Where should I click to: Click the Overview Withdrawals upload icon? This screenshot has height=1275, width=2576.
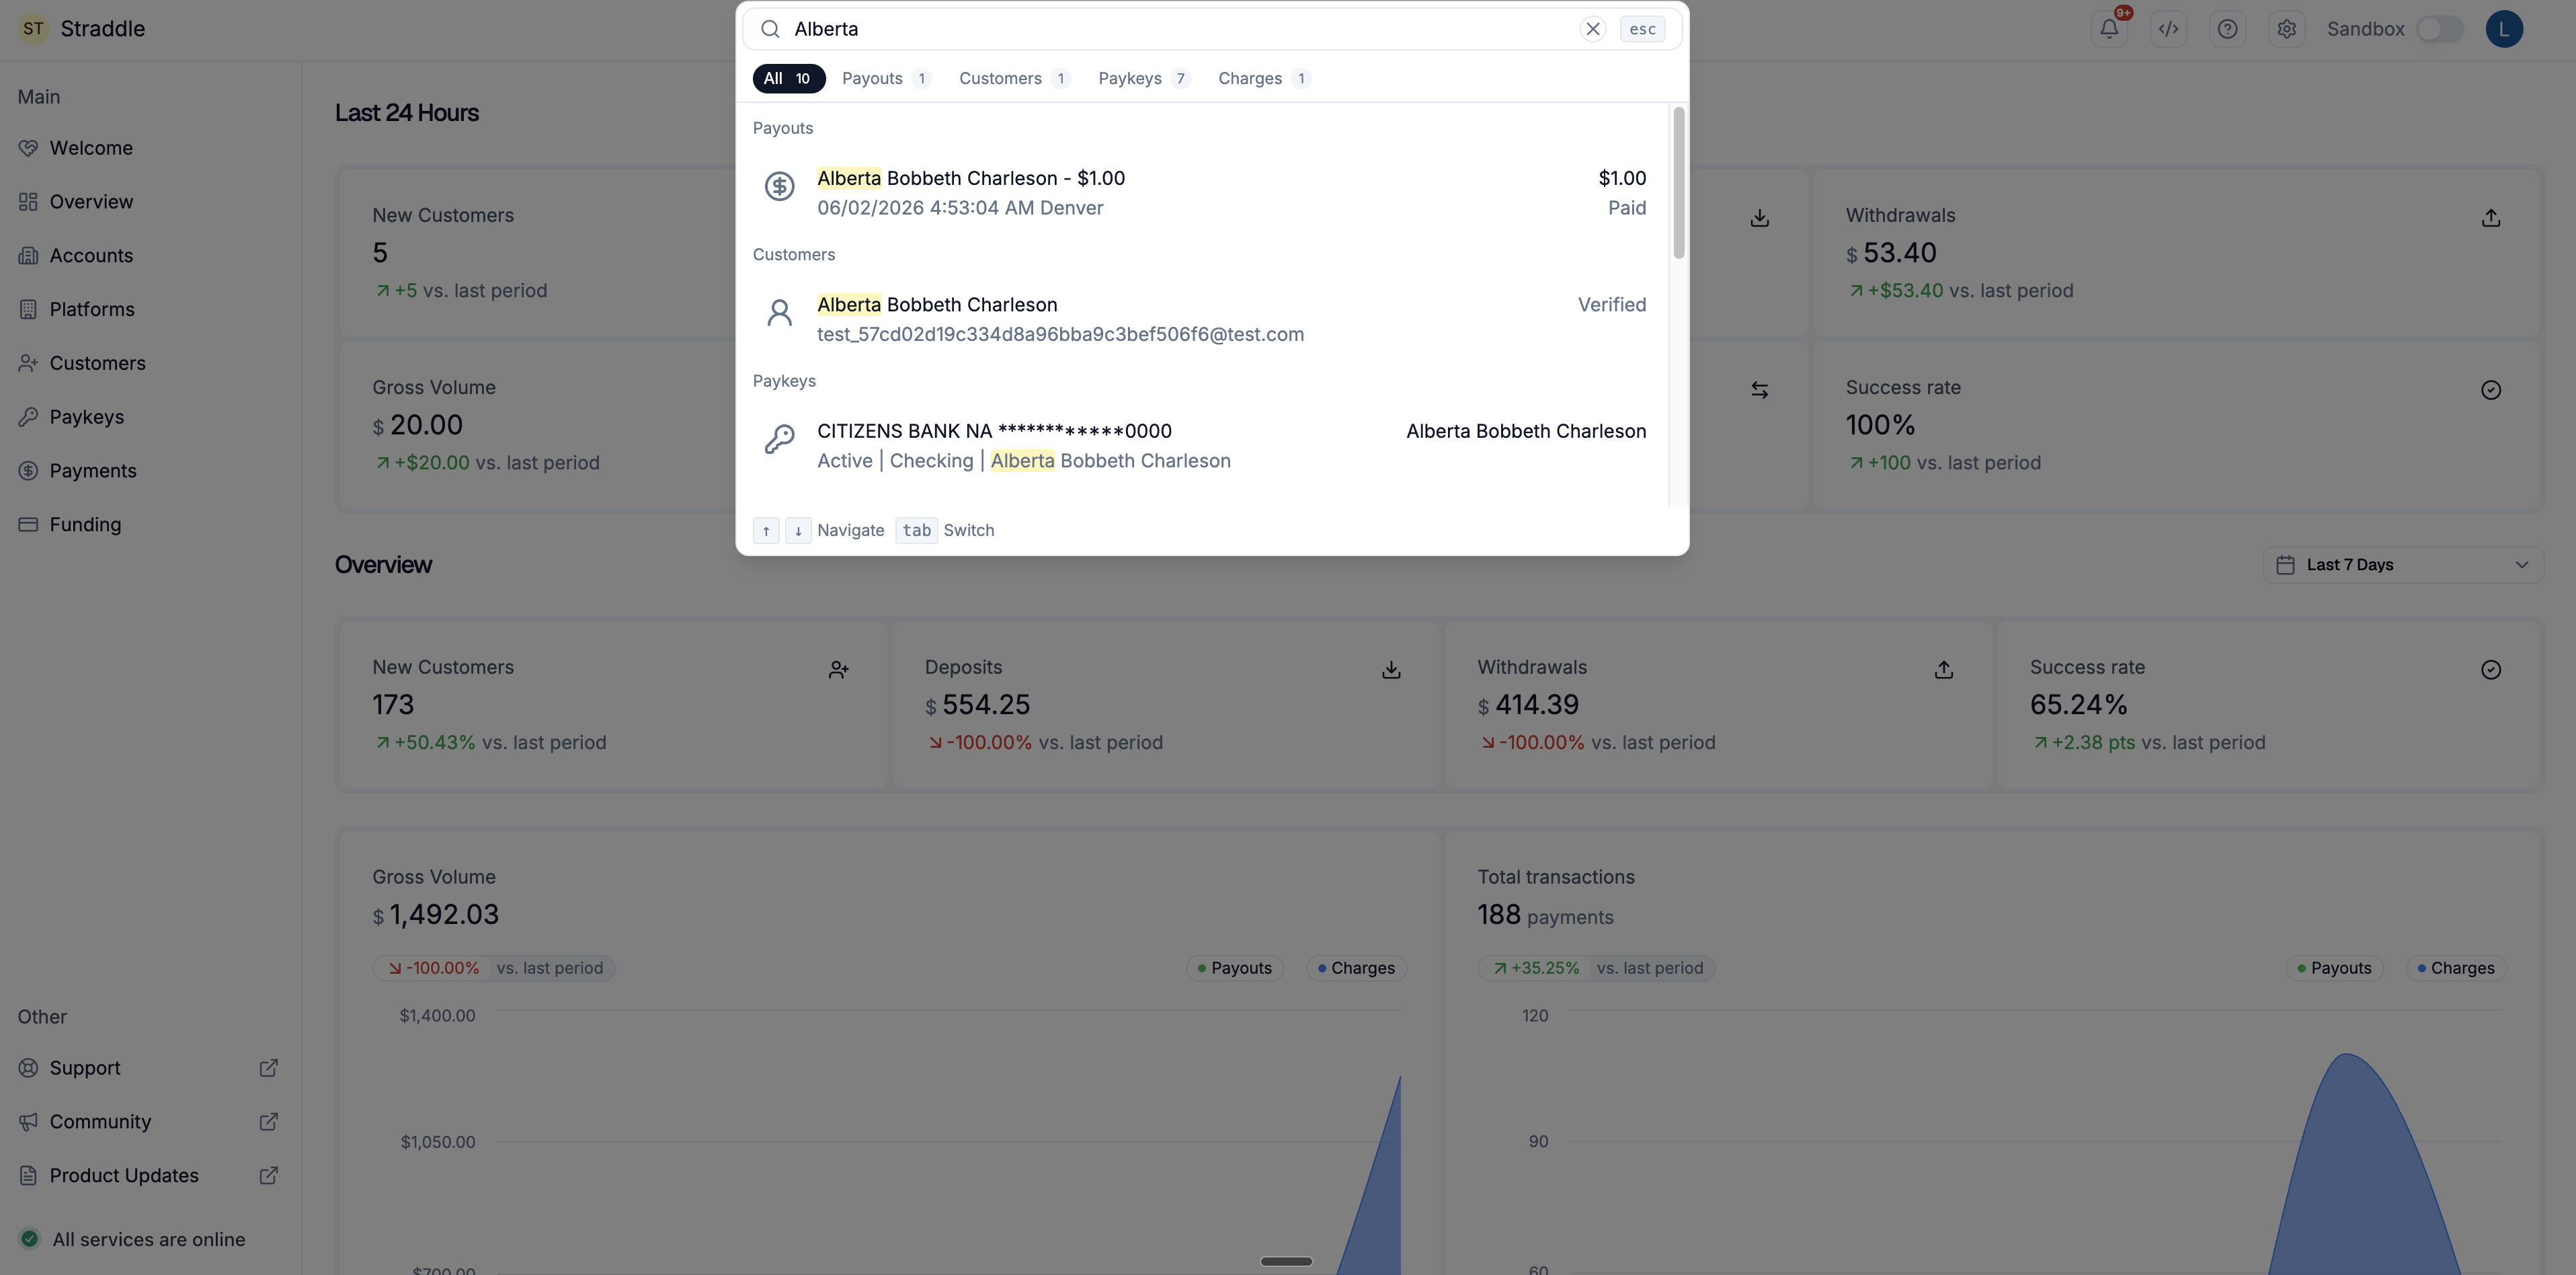point(1943,670)
